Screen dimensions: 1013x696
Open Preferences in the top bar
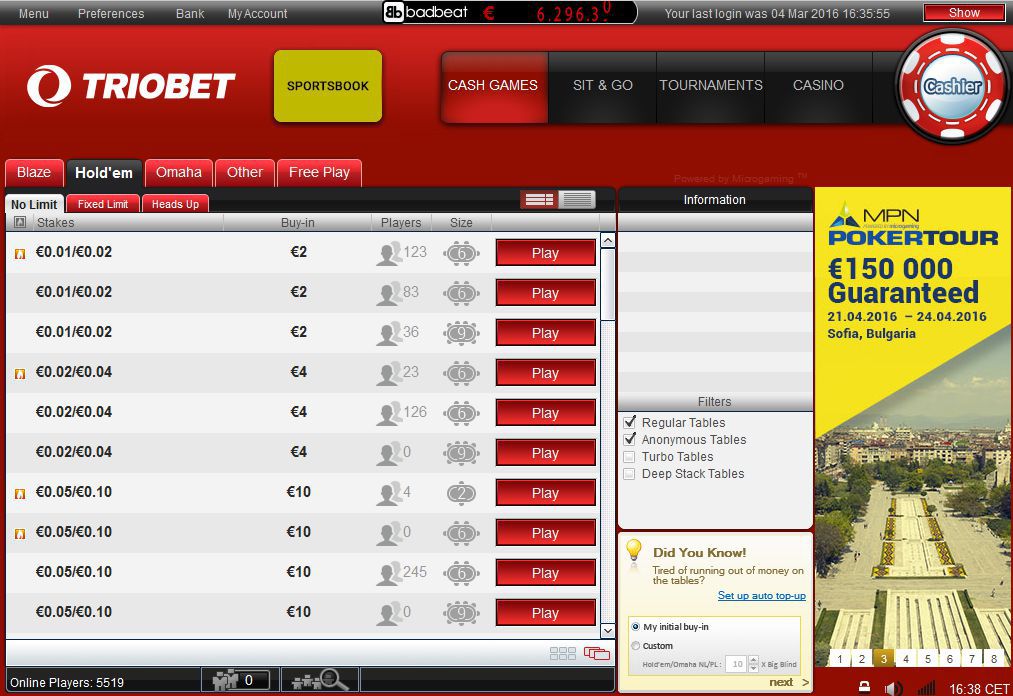[x=111, y=14]
